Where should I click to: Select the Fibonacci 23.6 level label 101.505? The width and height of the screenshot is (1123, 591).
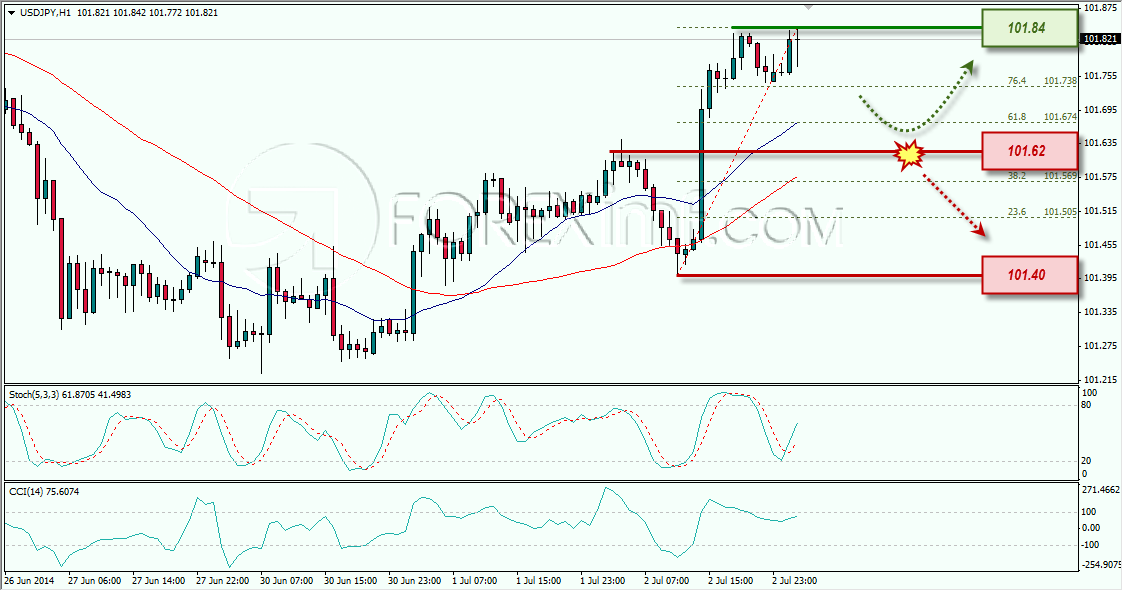pos(1060,211)
